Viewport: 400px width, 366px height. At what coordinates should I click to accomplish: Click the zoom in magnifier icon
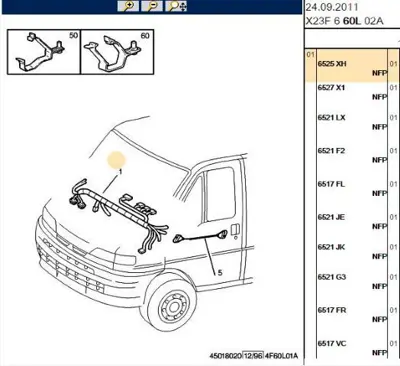(128, 6)
